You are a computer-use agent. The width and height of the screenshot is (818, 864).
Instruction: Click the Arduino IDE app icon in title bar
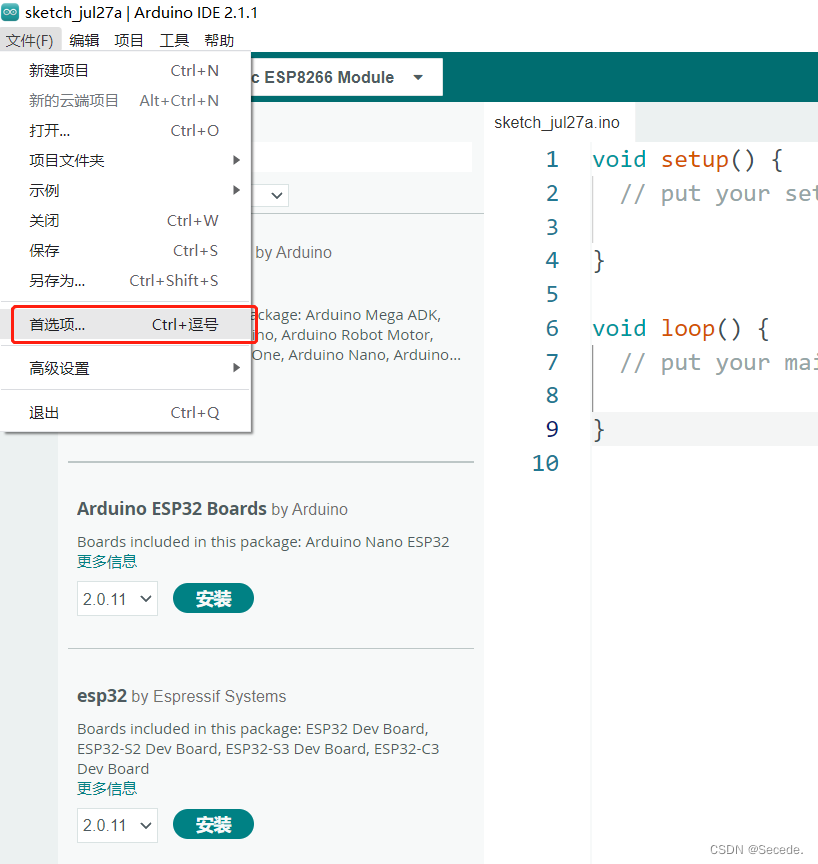click(10, 12)
